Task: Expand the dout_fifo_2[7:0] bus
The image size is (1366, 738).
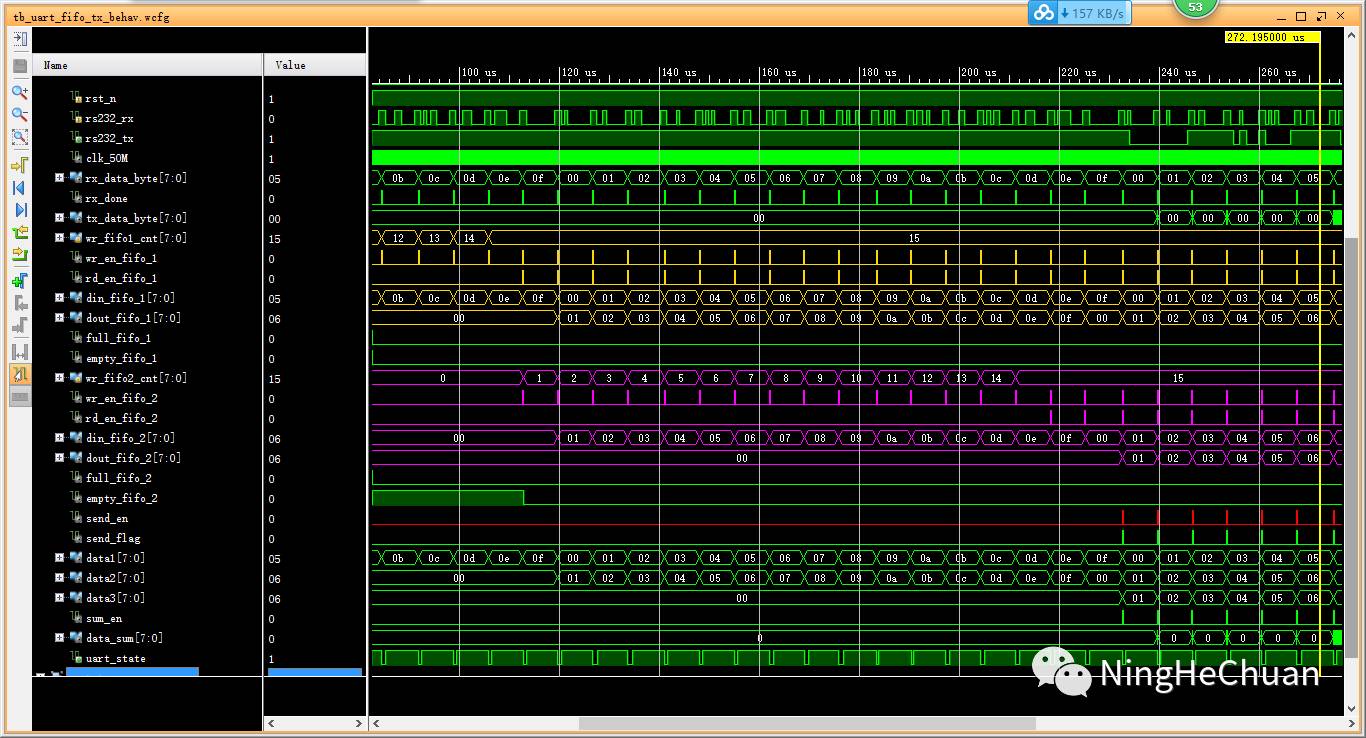Action: [x=60, y=458]
